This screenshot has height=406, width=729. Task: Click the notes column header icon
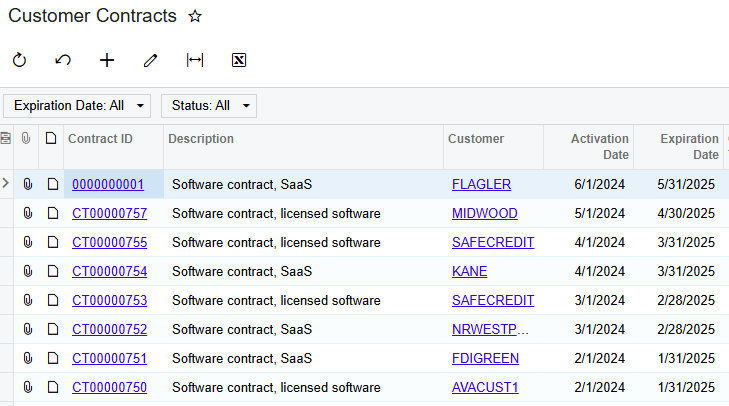click(51, 138)
